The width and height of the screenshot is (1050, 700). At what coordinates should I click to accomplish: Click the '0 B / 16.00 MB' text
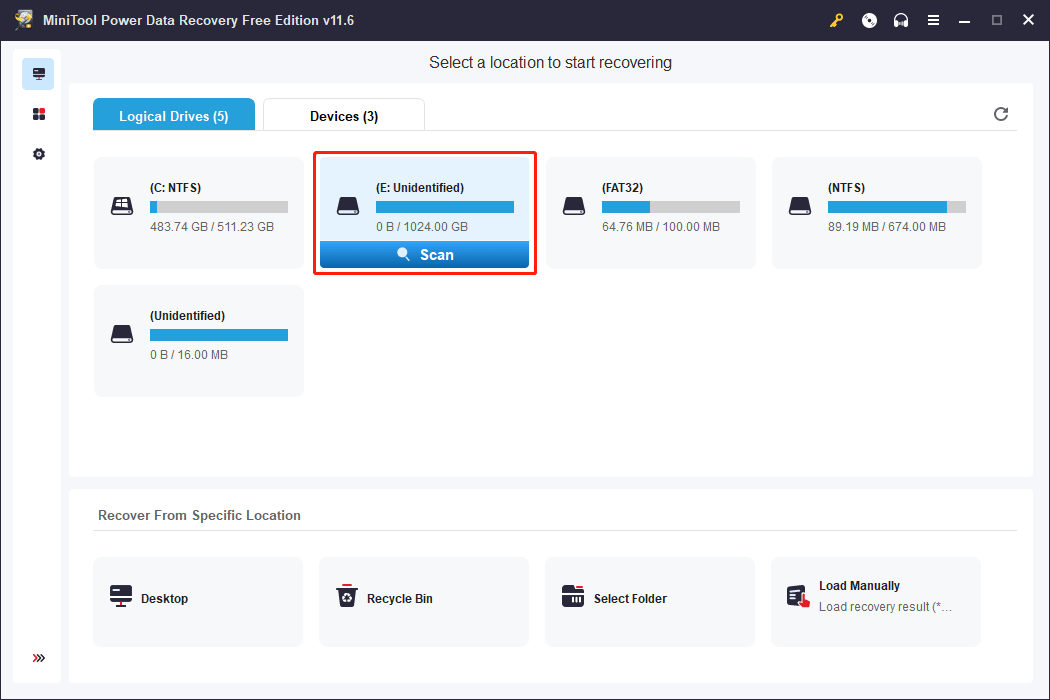[189, 354]
